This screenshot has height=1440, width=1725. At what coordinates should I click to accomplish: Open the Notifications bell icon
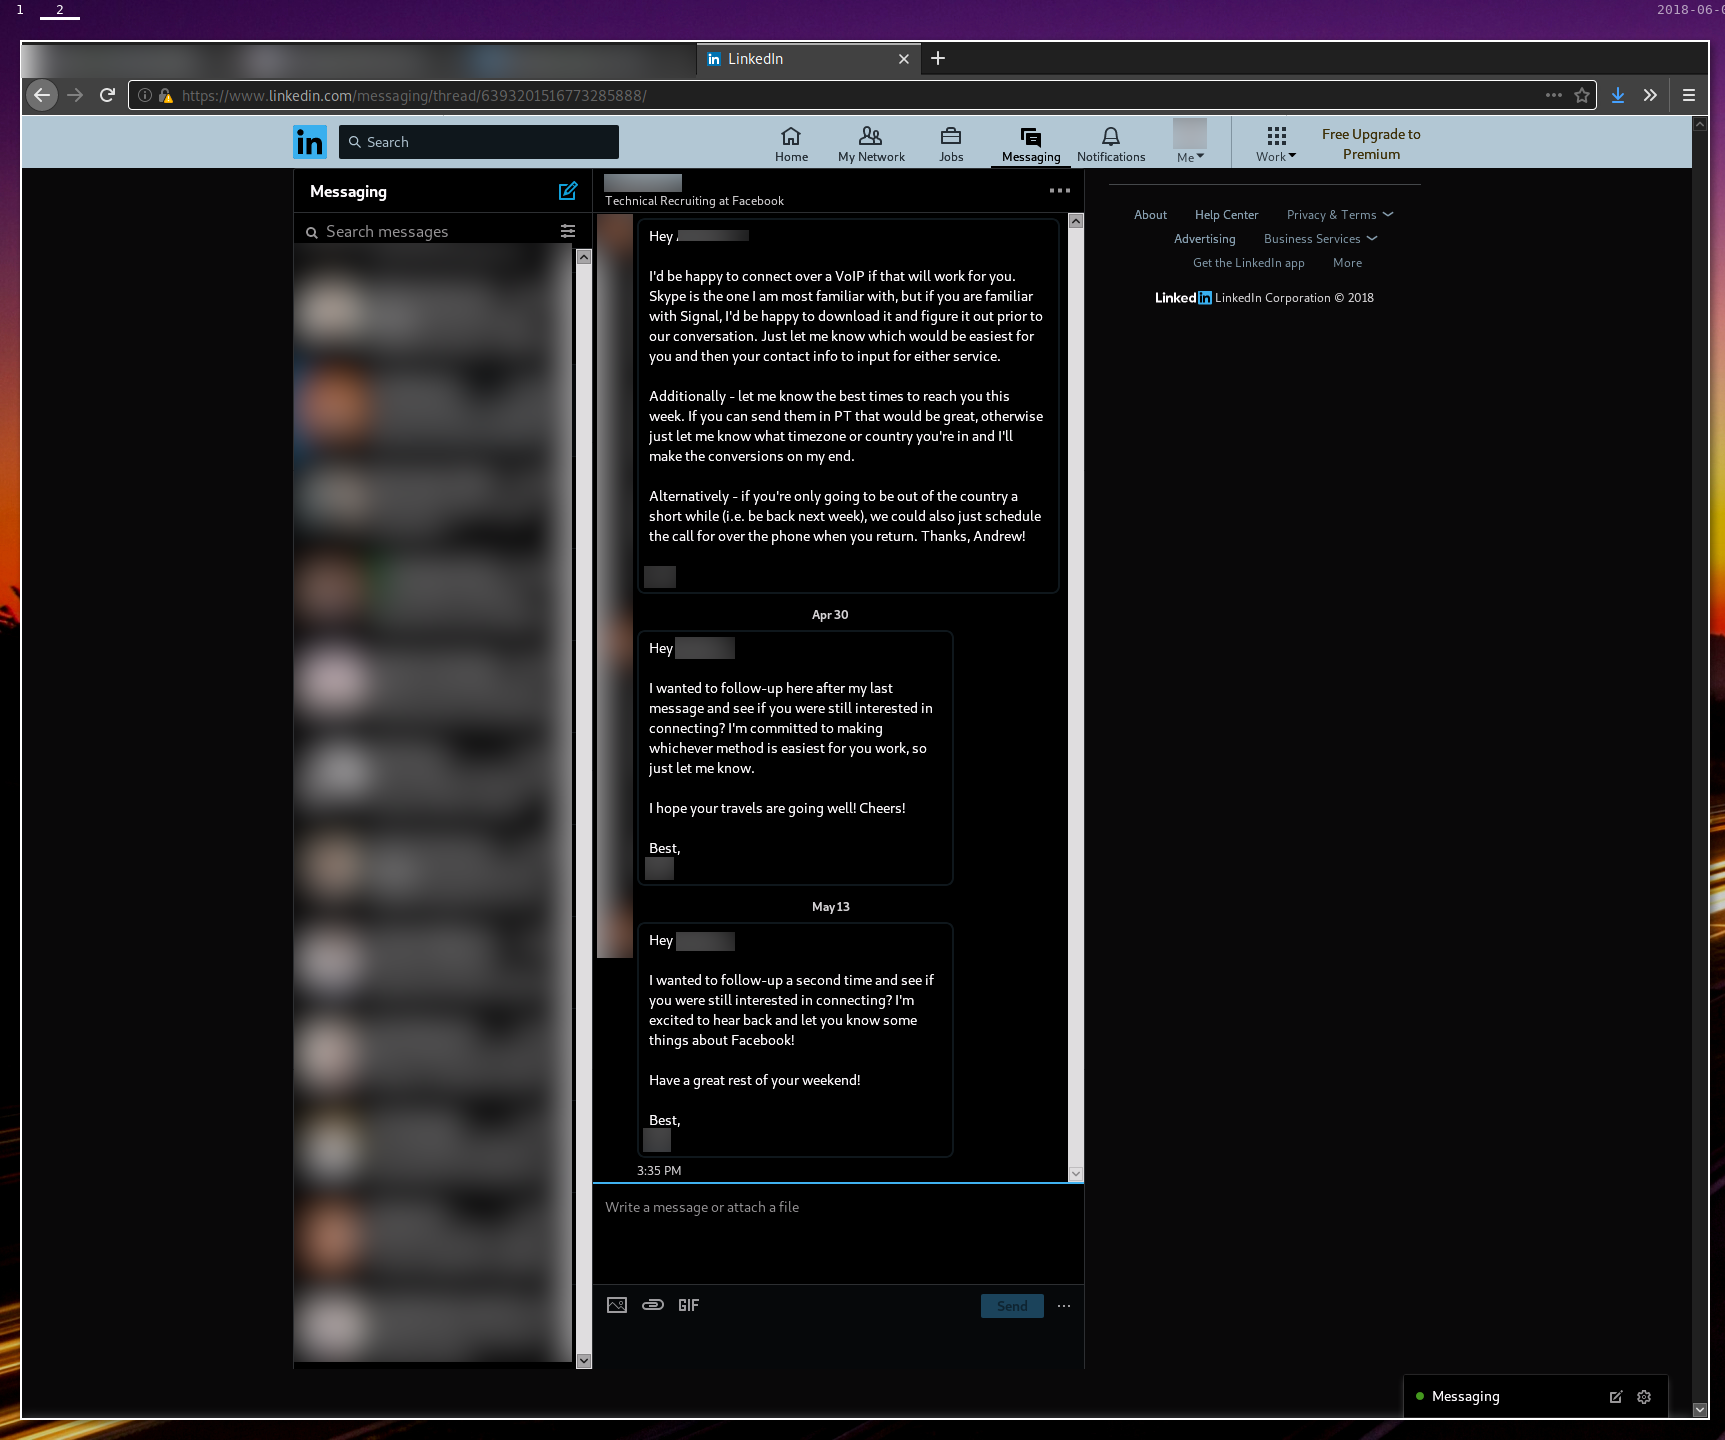[1111, 143]
